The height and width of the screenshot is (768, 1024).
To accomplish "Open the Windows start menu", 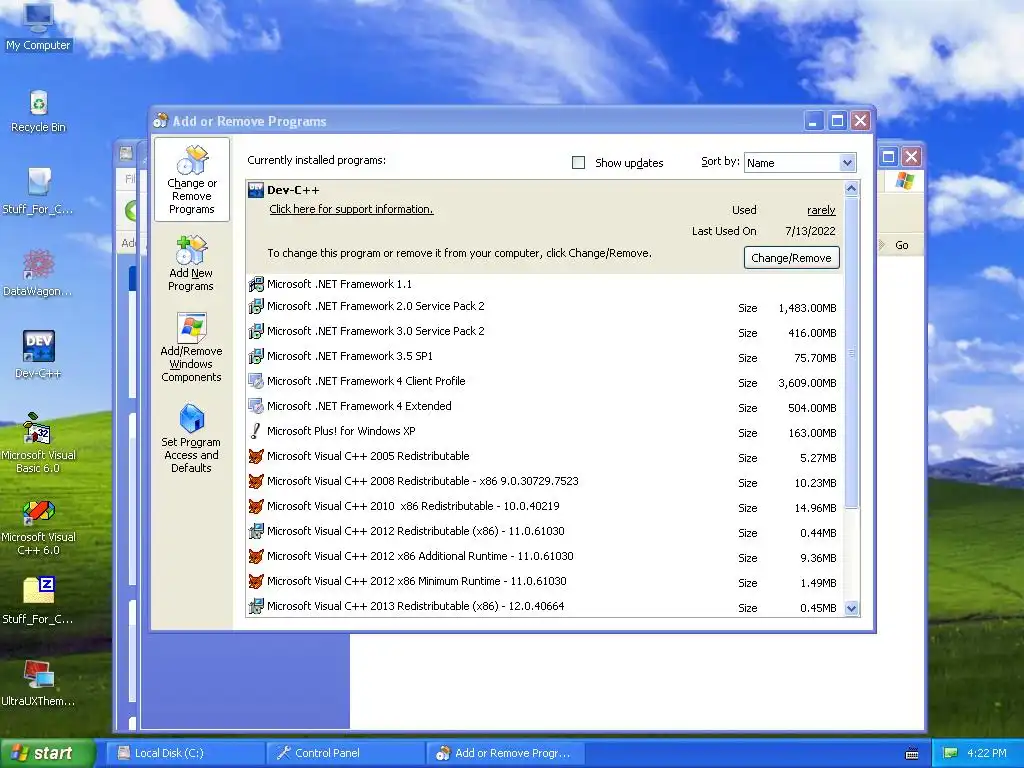I will pos(47,753).
